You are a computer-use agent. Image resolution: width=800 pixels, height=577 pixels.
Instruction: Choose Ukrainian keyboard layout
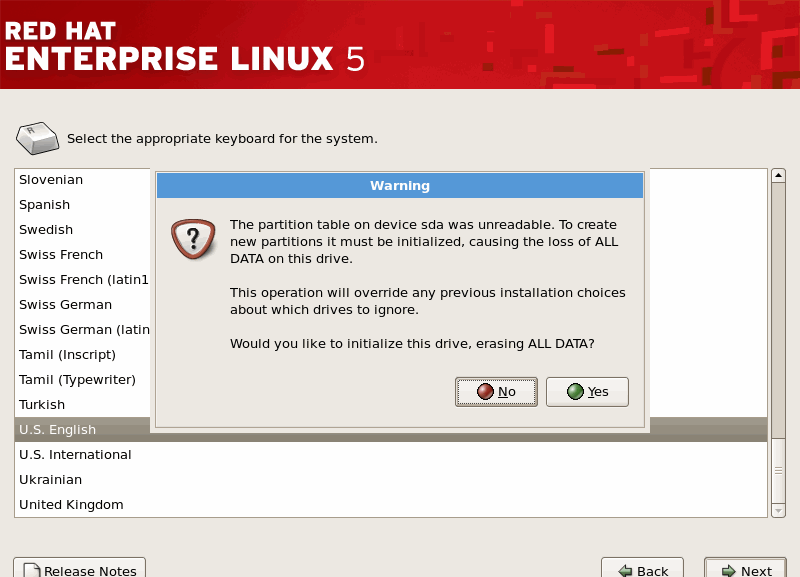point(50,480)
